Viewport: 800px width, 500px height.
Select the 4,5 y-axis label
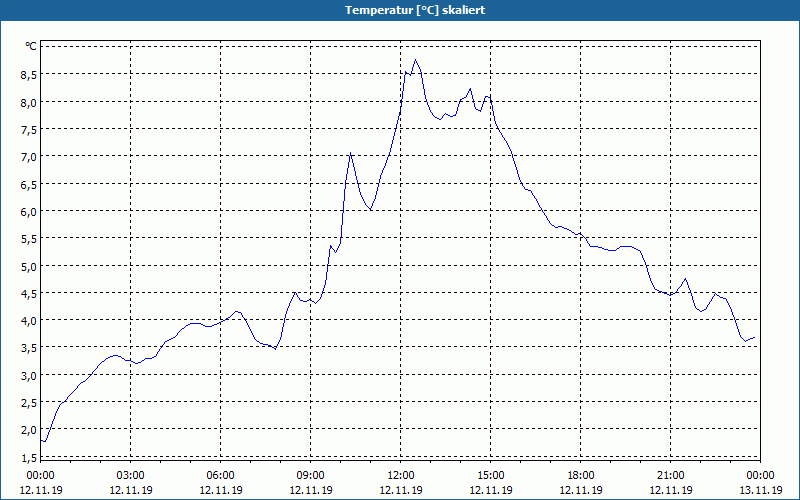[30, 293]
